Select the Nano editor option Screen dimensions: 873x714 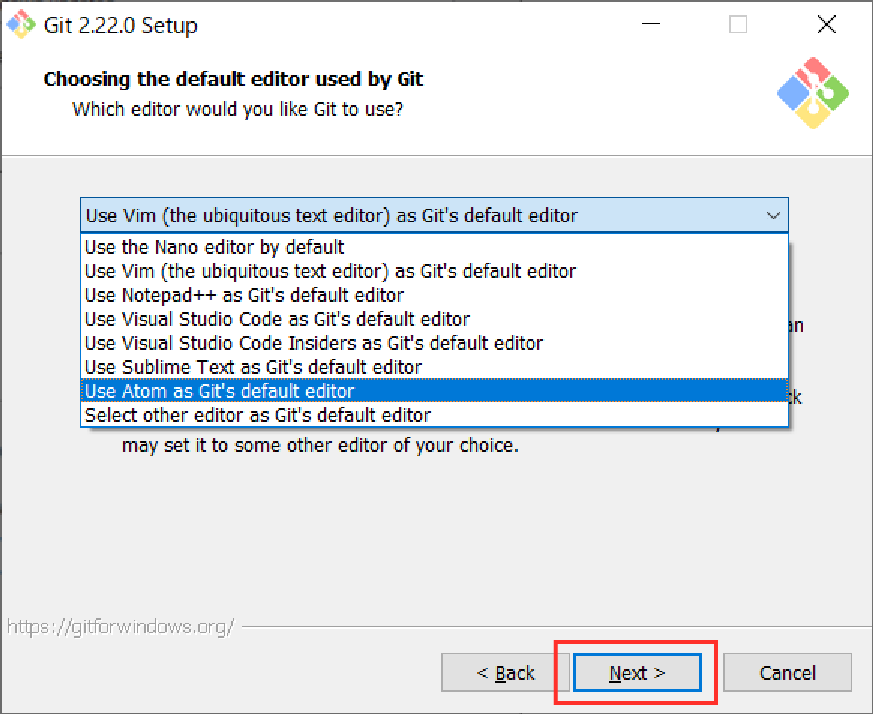pyautogui.click(x=214, y=247)
